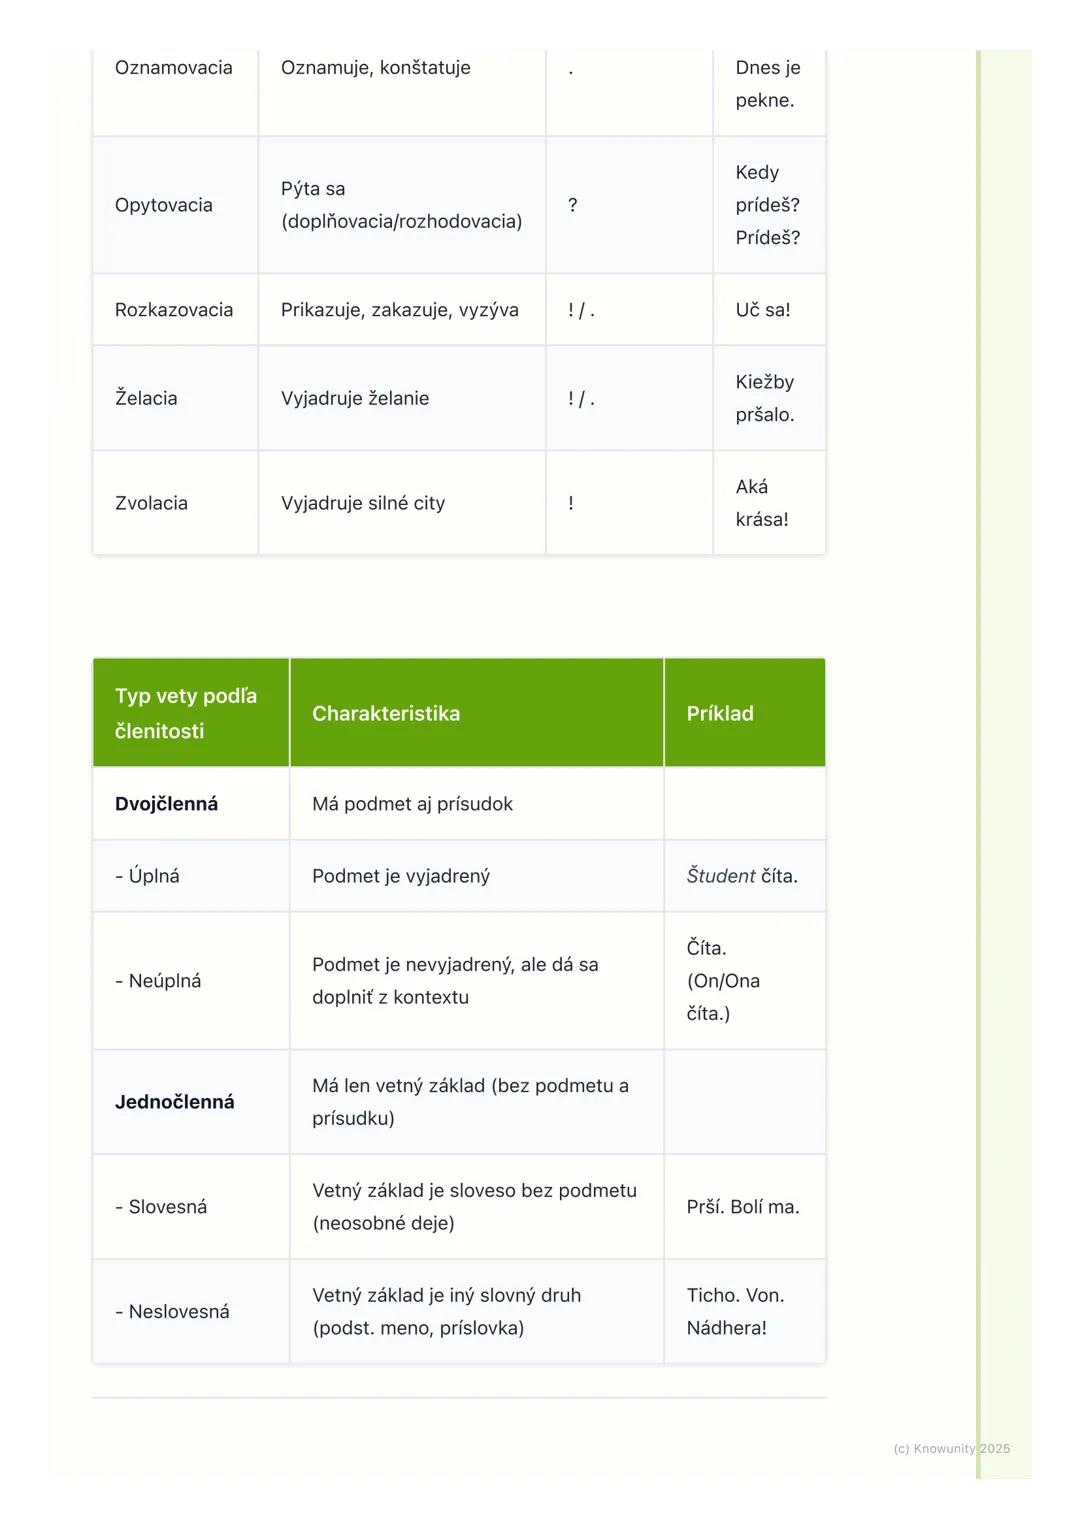Click the '- Neúplná' table cell
Image resolution: width=1080 pixels, height=1528 pixels.
(x=158, y=981)
